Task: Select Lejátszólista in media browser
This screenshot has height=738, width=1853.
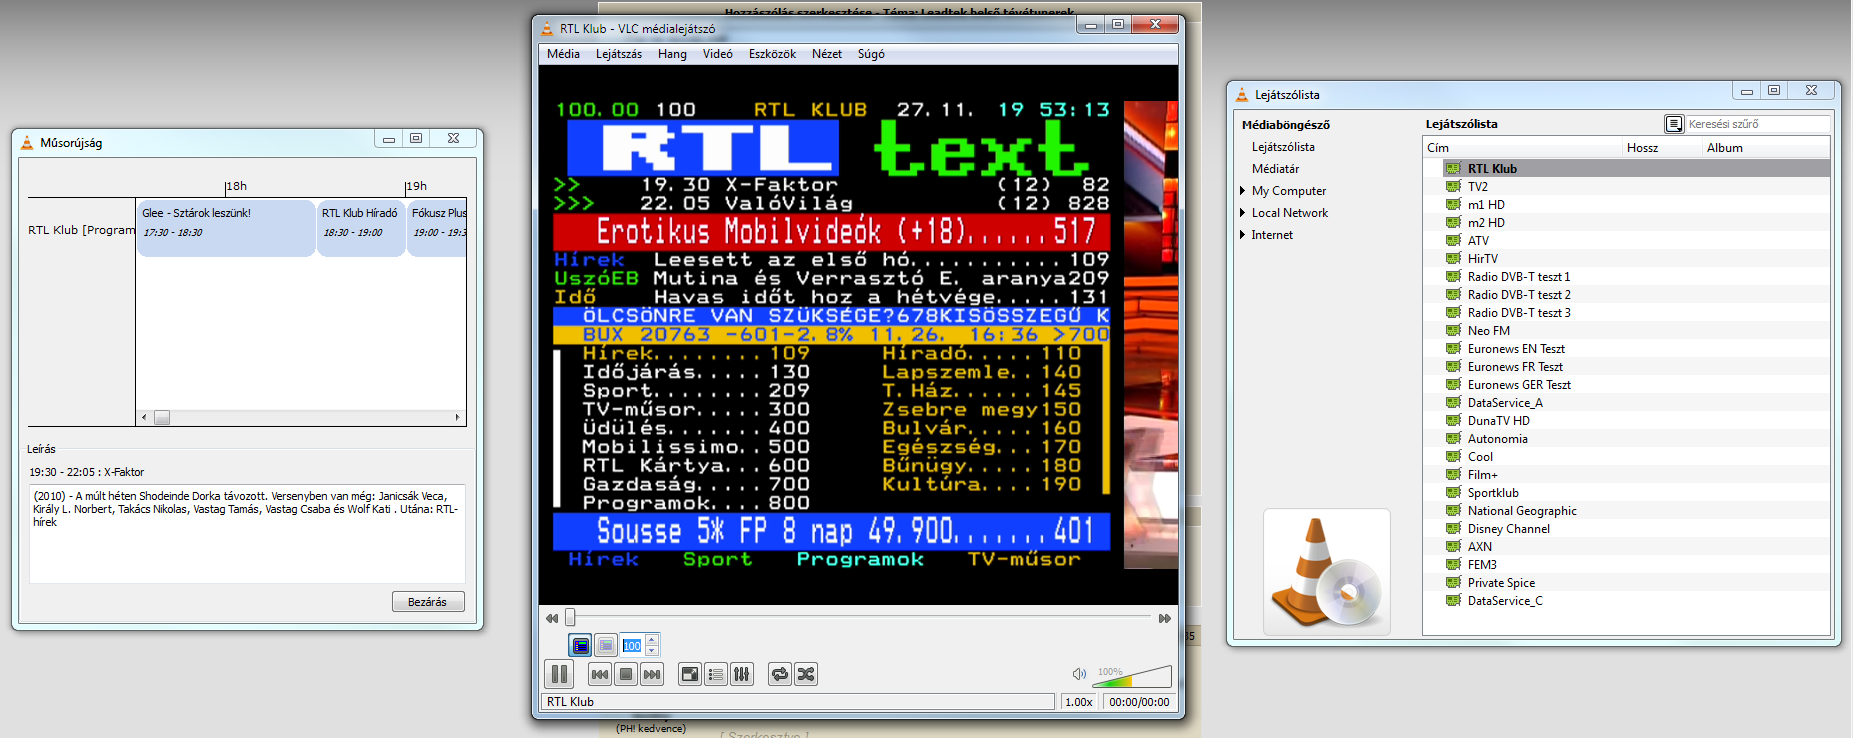Action: pos(1283,147)
